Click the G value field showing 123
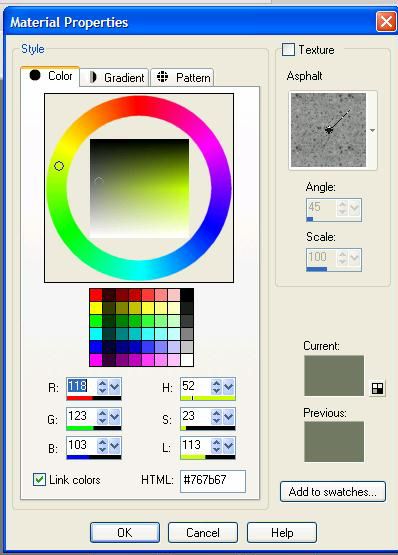Image resolution: width=398 pixels, height=555 pixels. [81, 416]
